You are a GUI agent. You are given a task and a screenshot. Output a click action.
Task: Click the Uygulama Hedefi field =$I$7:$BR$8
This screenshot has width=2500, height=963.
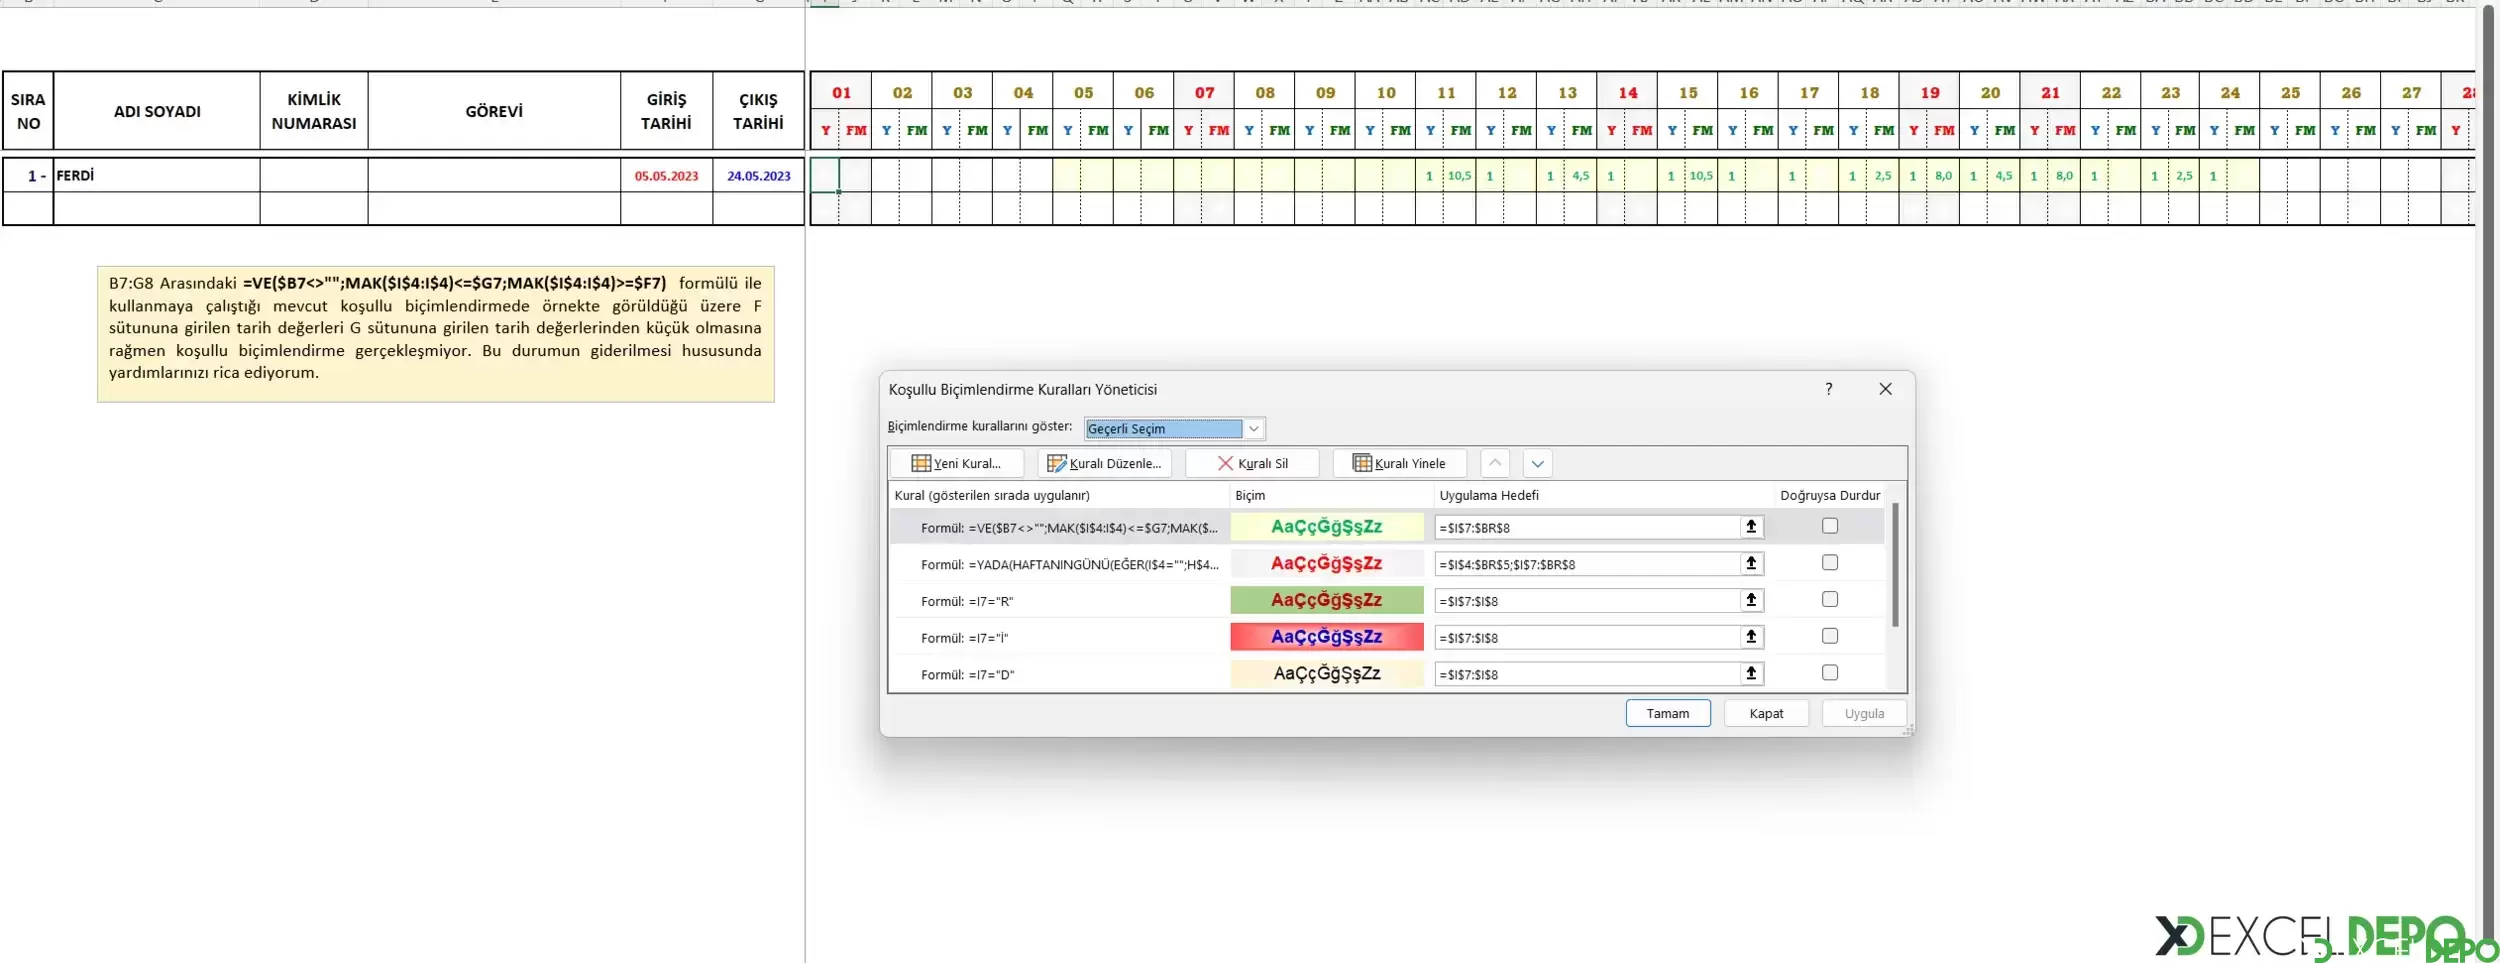[x=1587, y=527]
